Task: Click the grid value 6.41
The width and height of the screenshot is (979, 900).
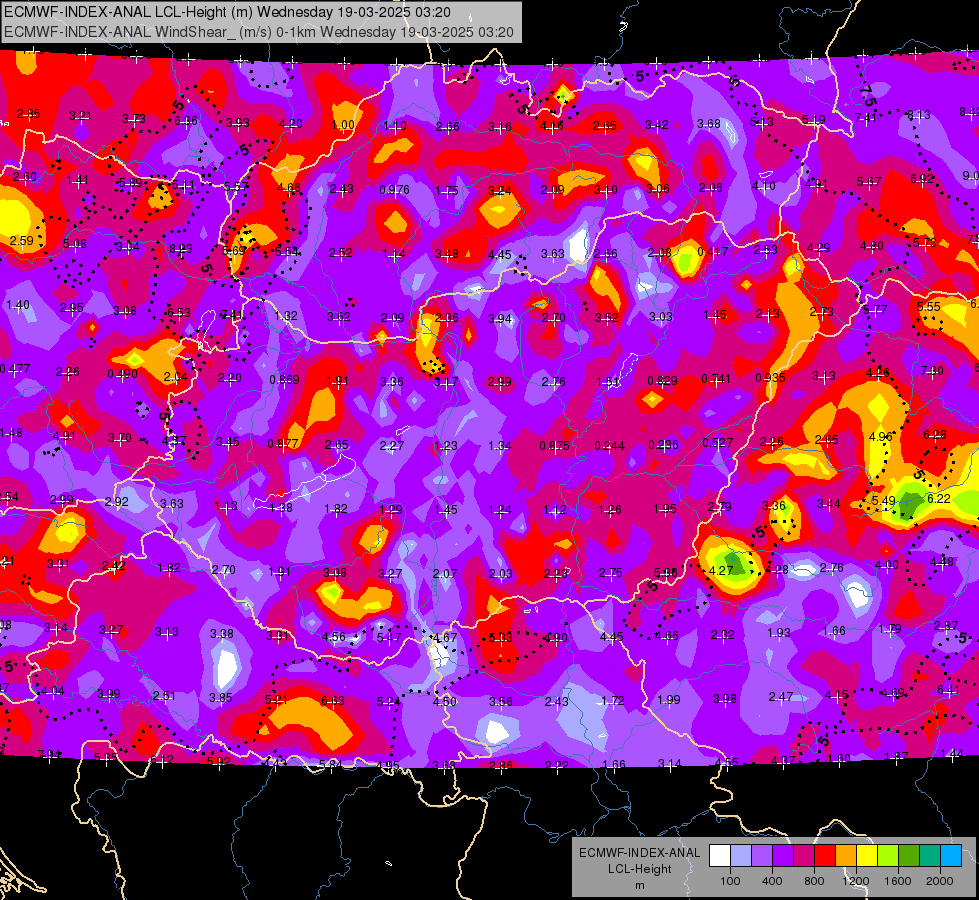Action: (948, 690)
